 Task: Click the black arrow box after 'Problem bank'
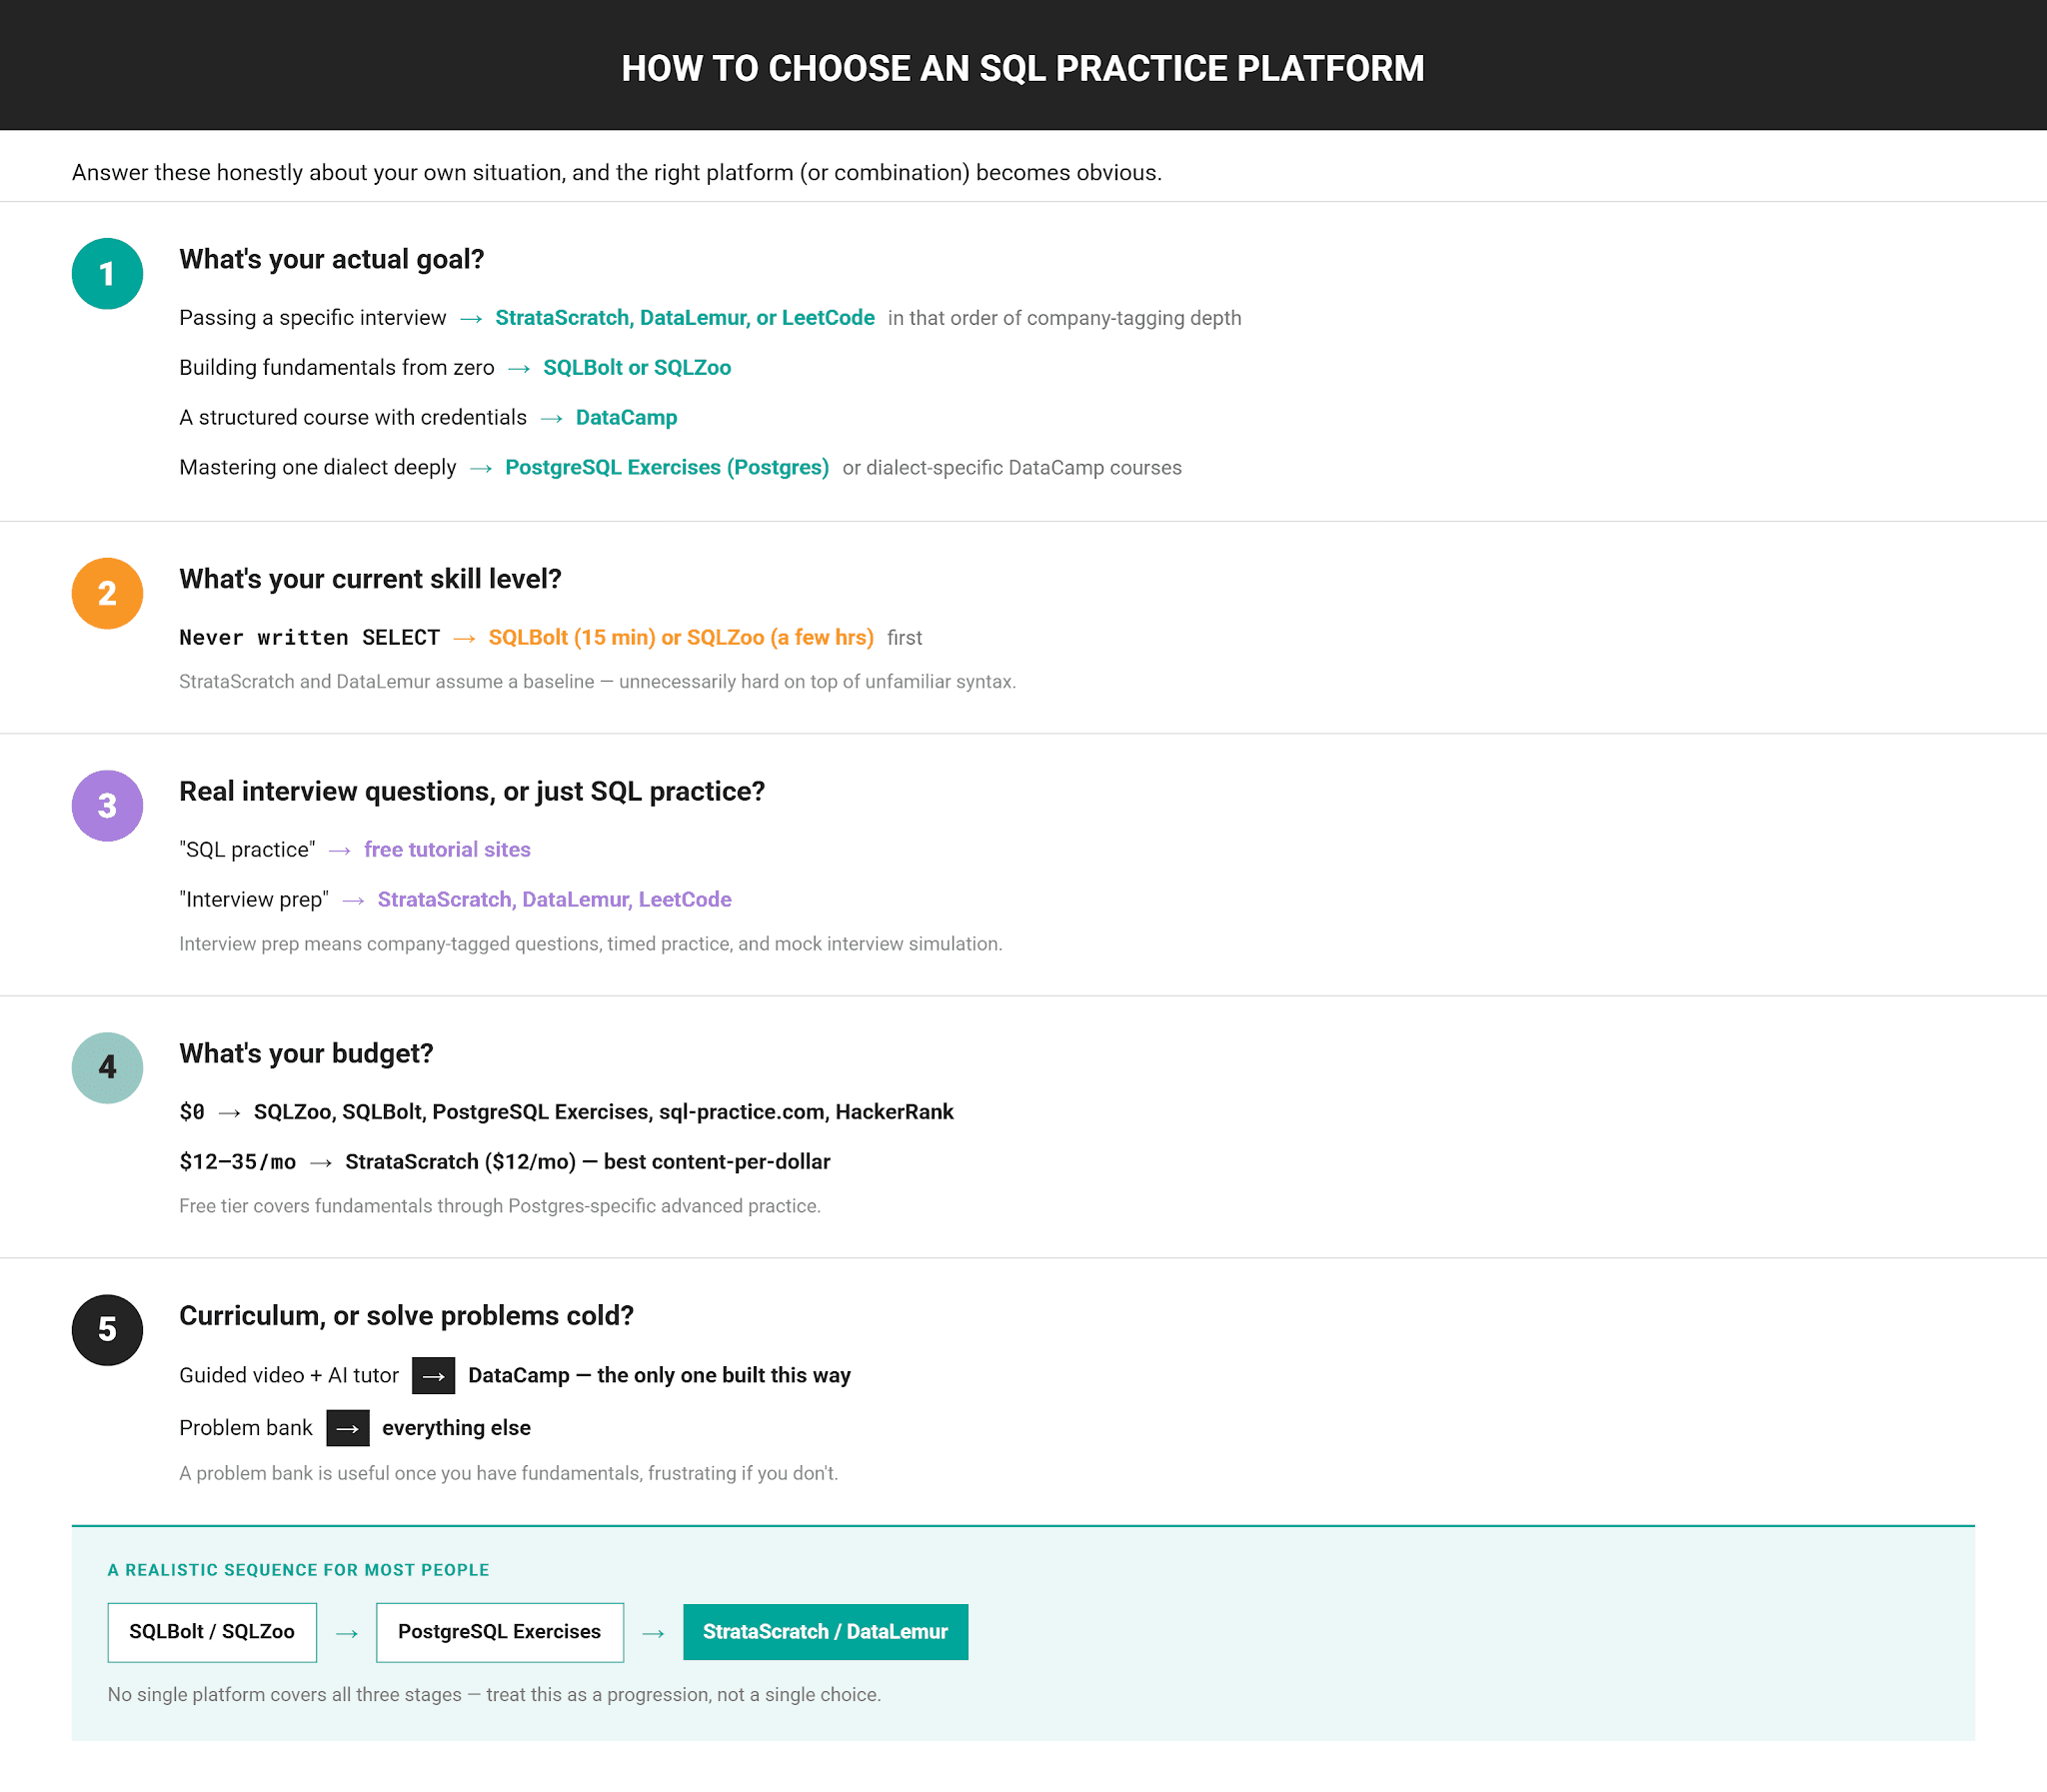347,1428
